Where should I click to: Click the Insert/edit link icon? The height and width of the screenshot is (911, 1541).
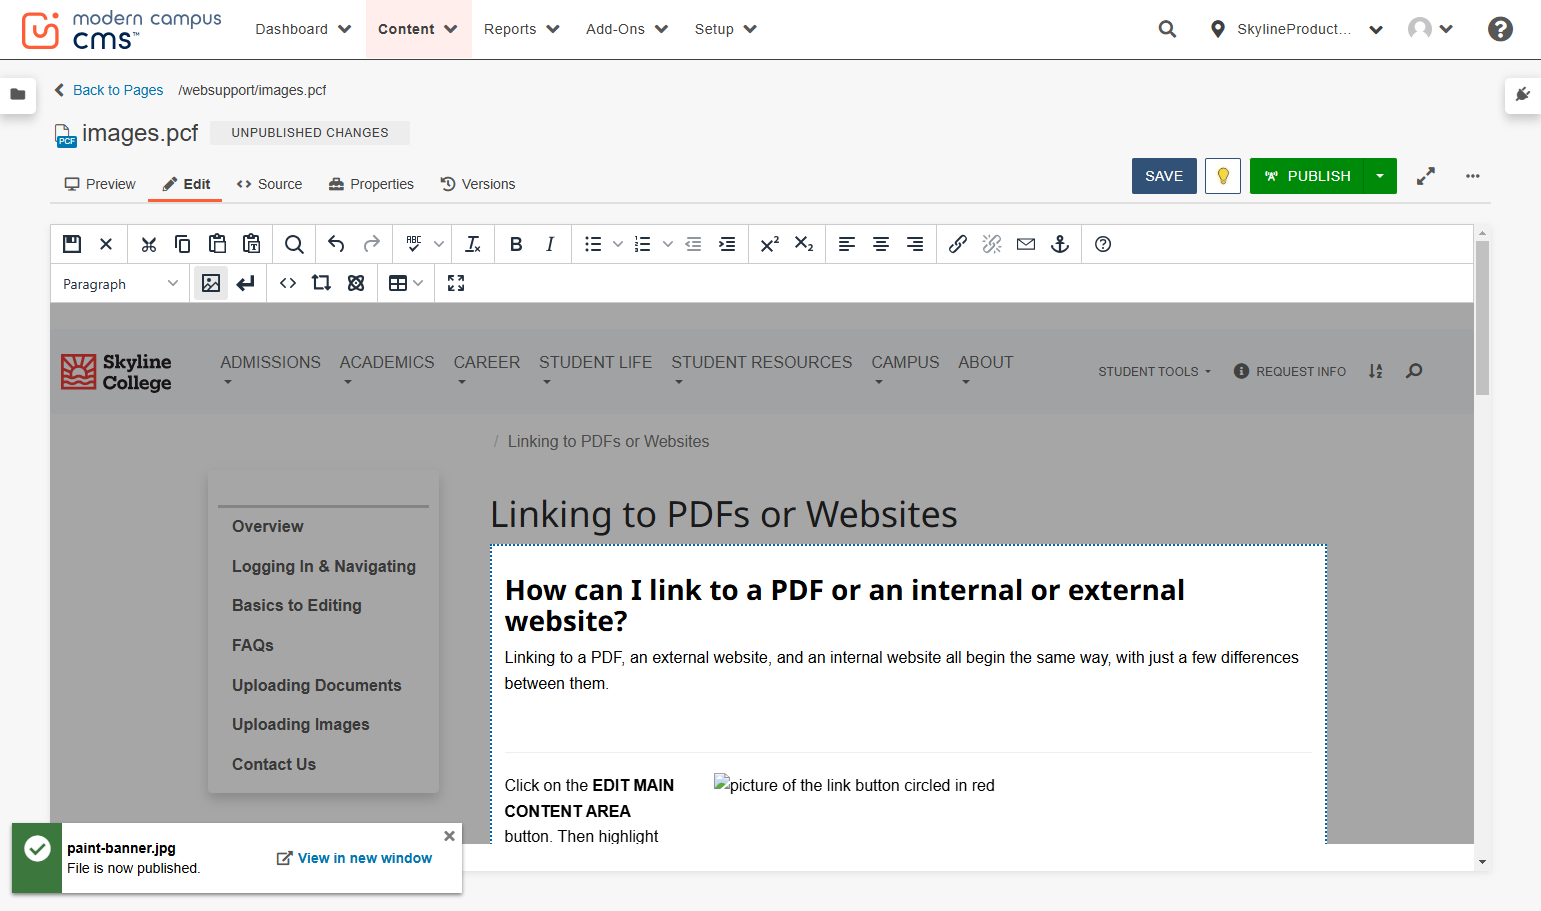[x=958, y=244]
